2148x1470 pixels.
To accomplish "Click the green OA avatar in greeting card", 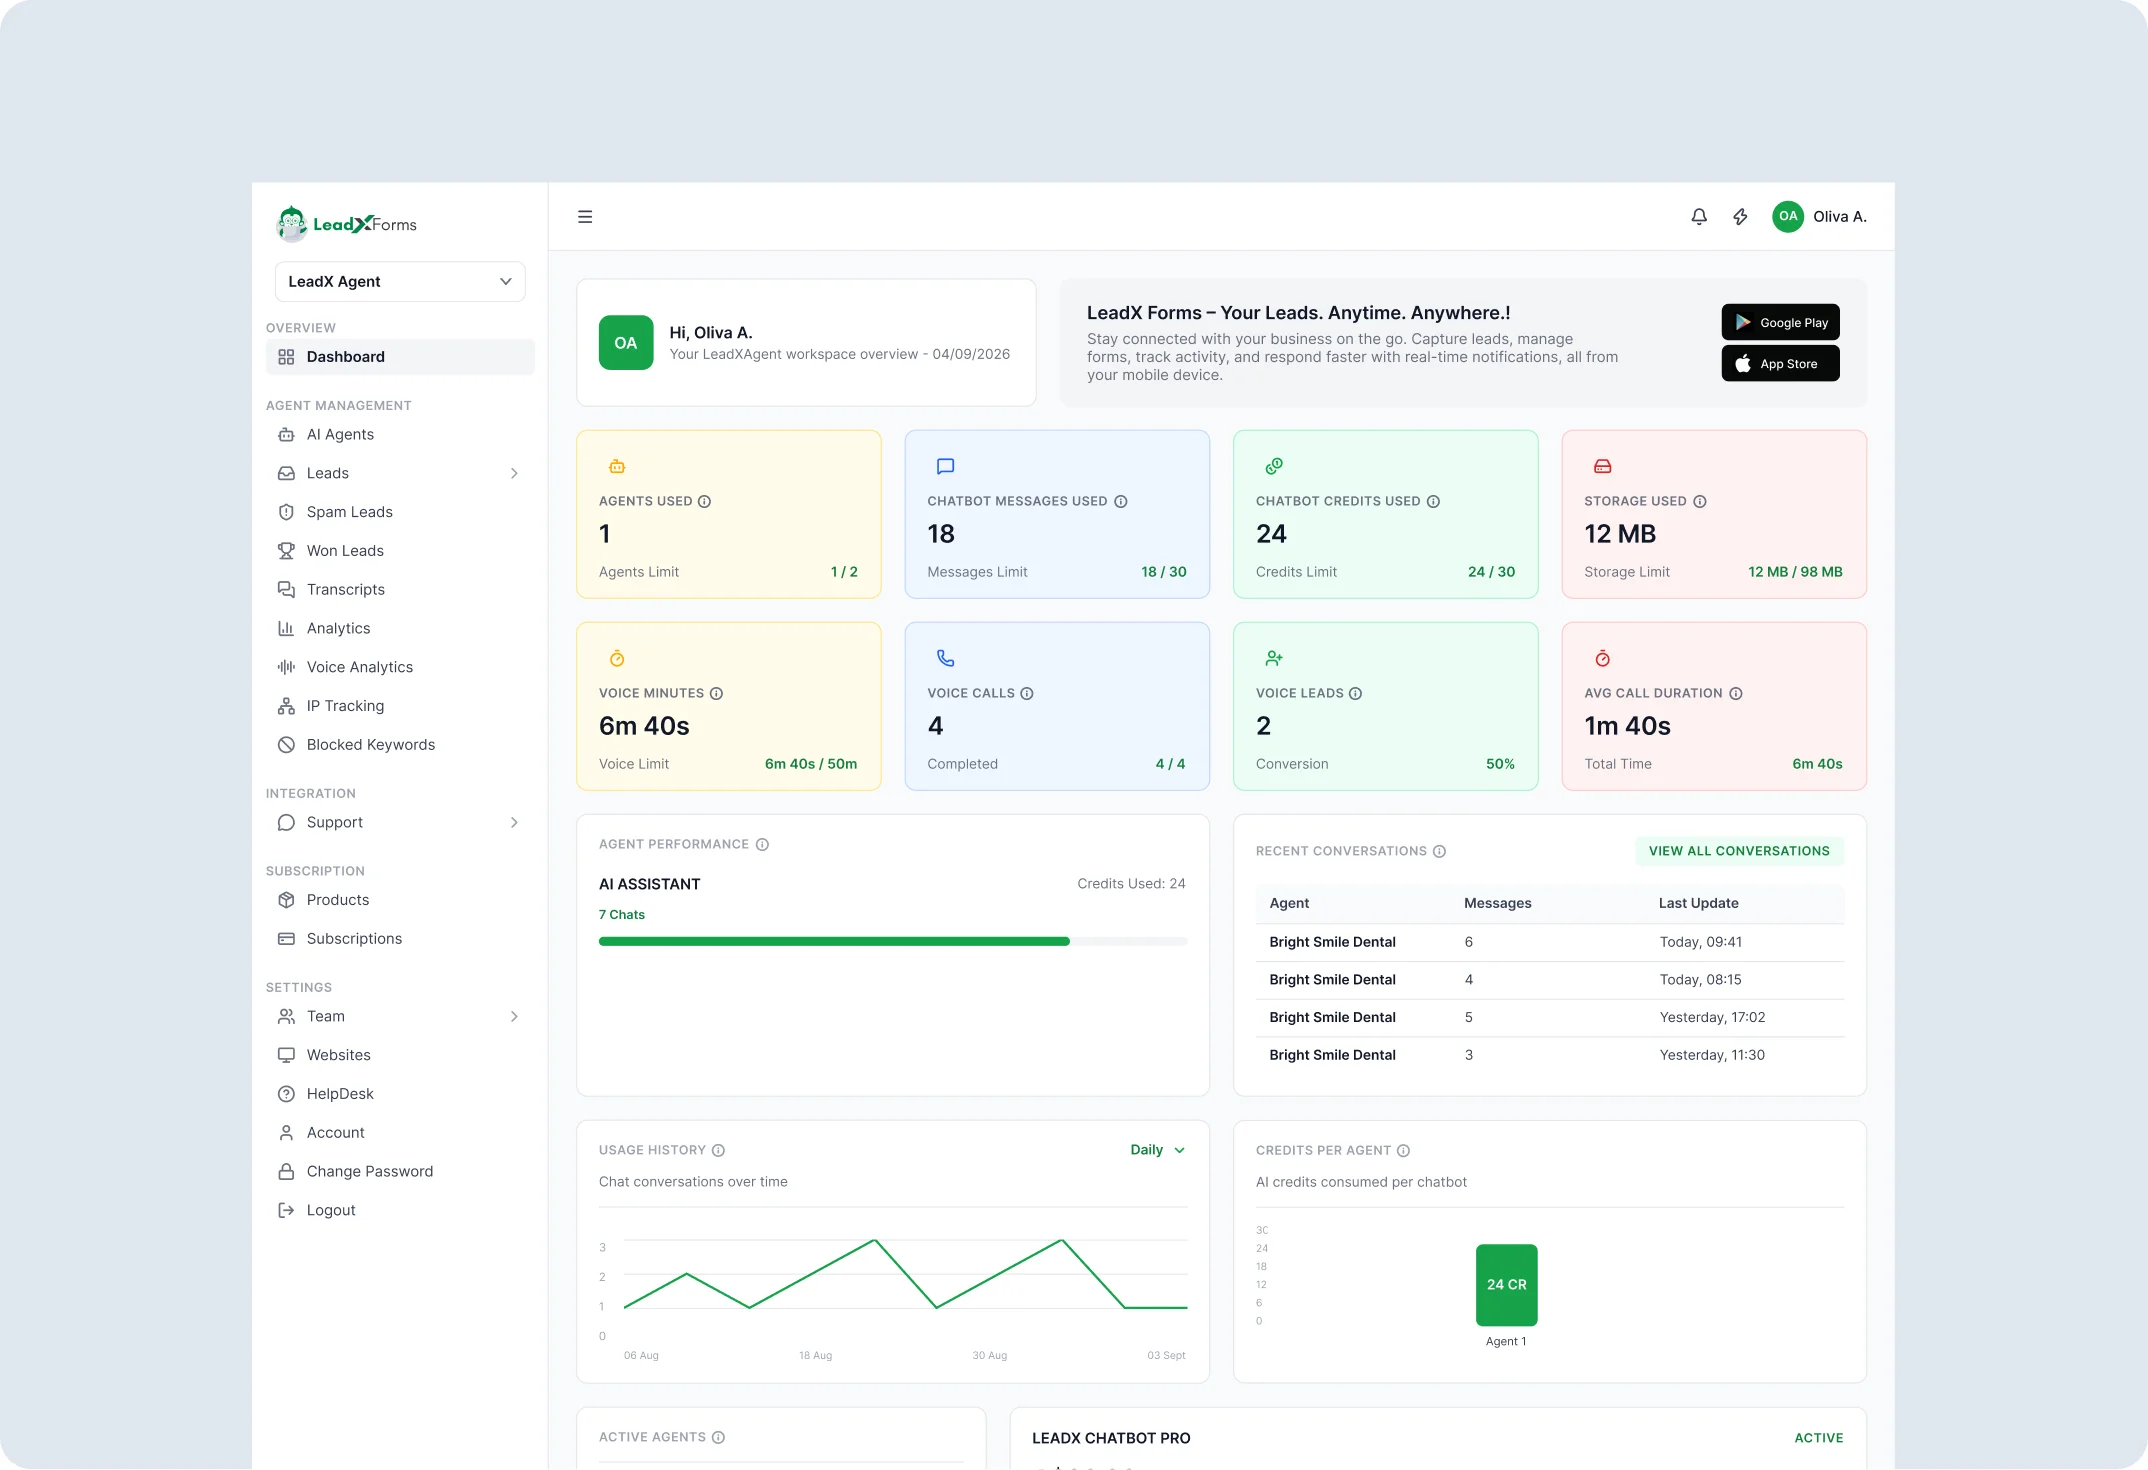I will pyautogui.click(x=626, y=343).
